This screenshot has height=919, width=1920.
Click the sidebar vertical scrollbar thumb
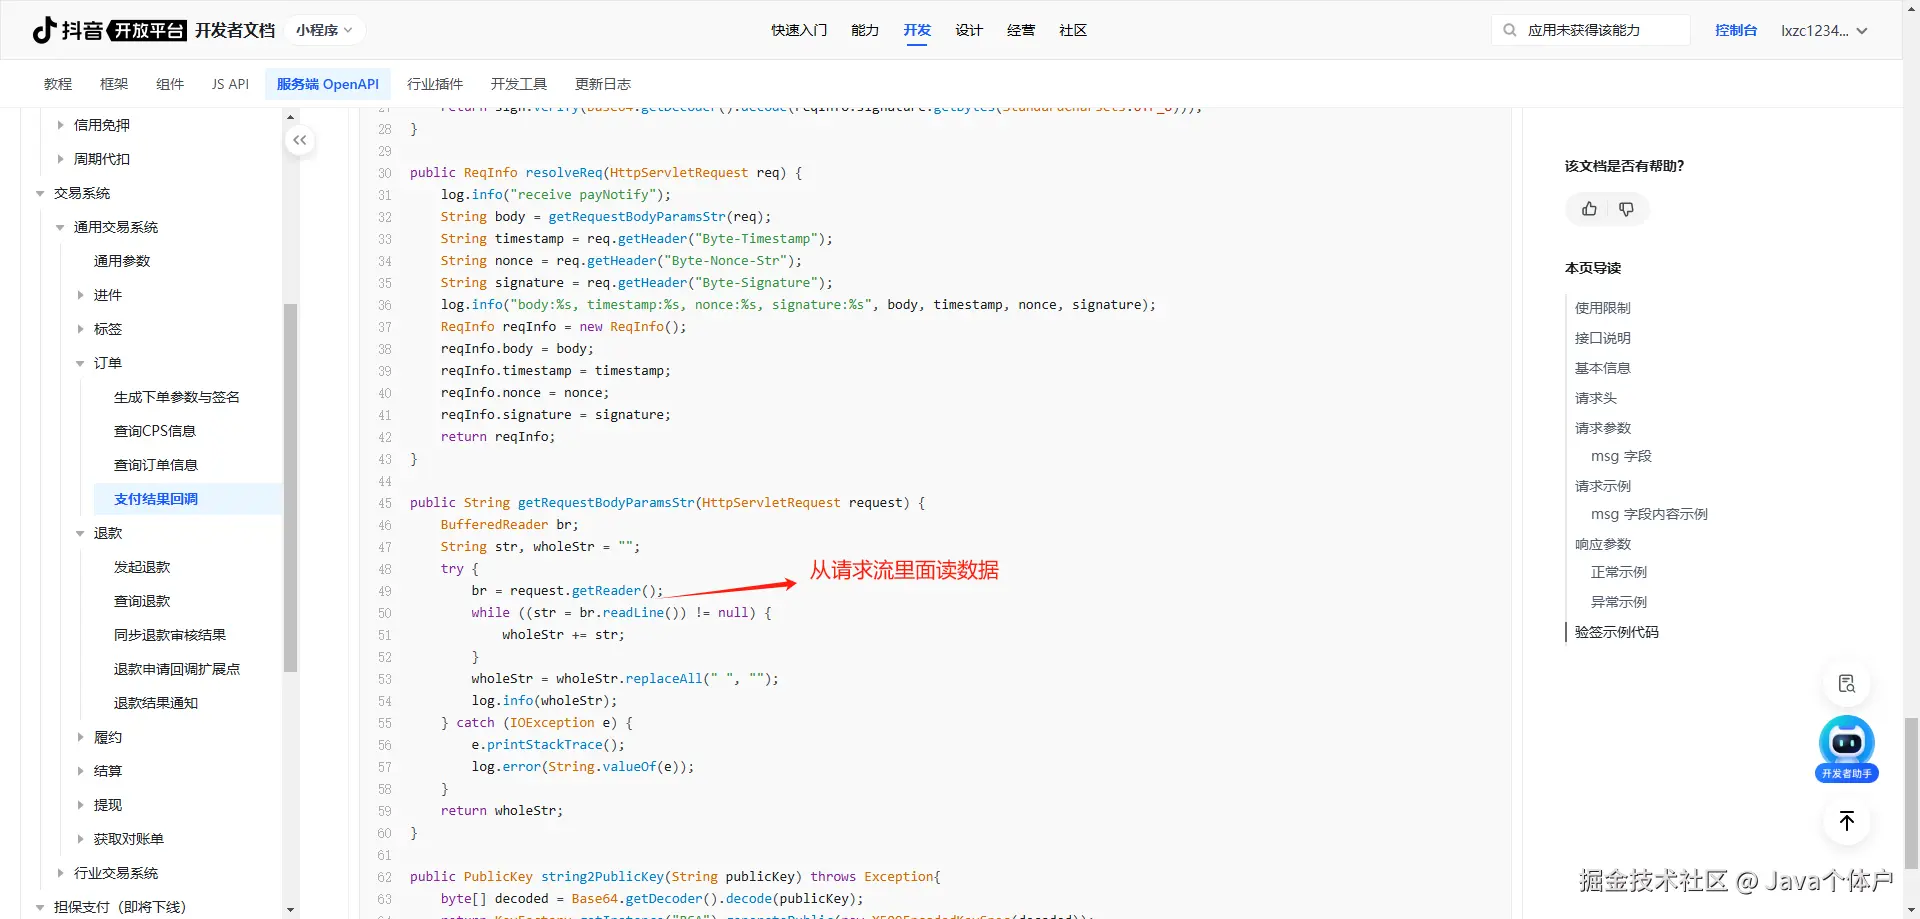coord(291,487)
